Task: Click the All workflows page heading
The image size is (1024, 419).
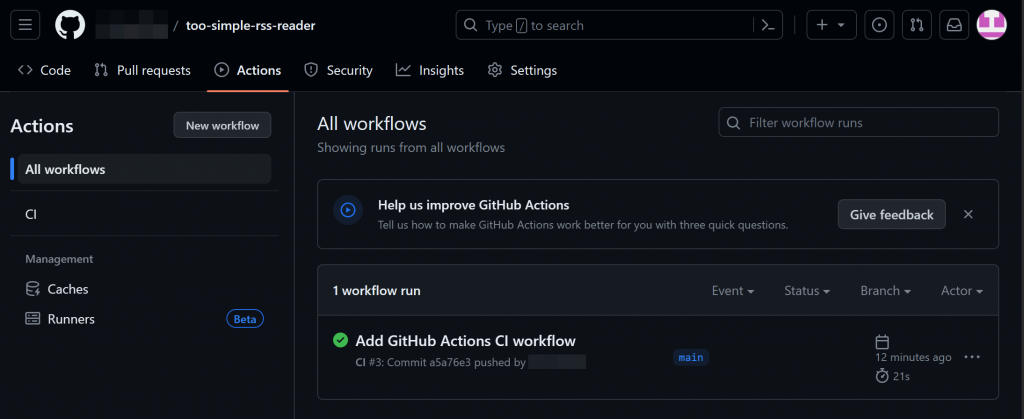Action: tap(372, 123)
